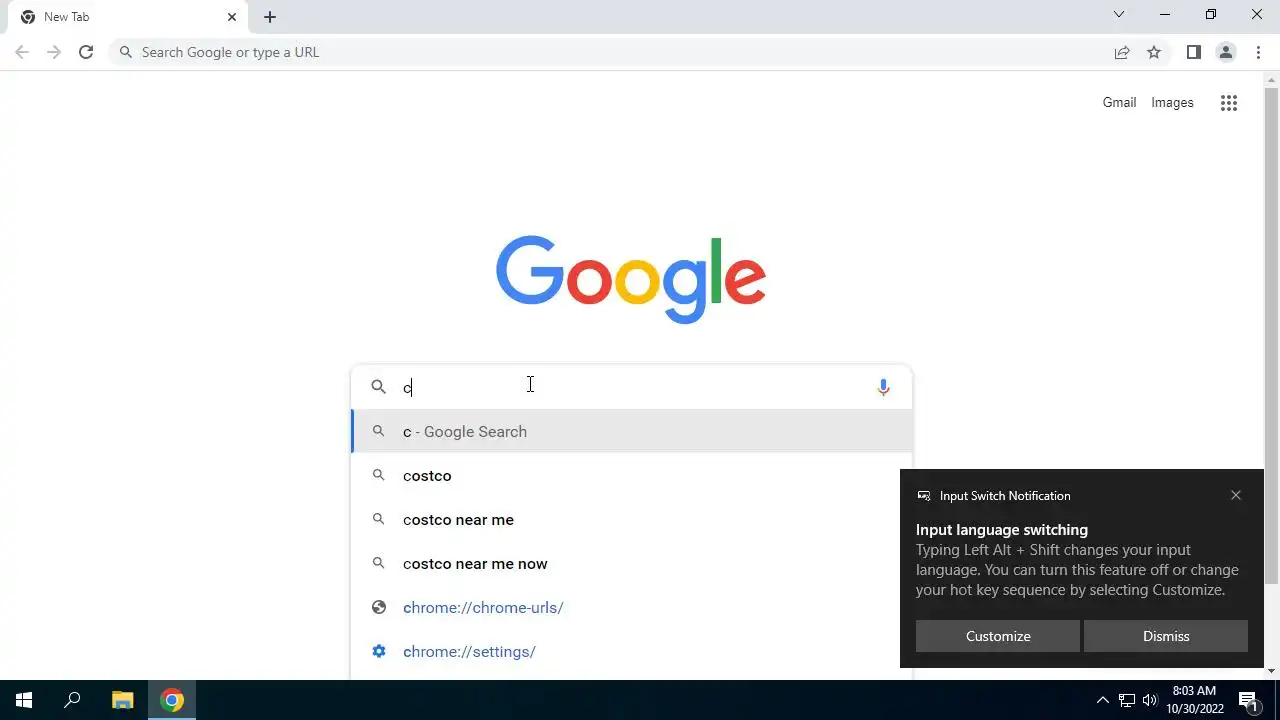Screen dimensions: 1280x720
Task: Click the browser back arrow
Action: [x=22, y=52]
